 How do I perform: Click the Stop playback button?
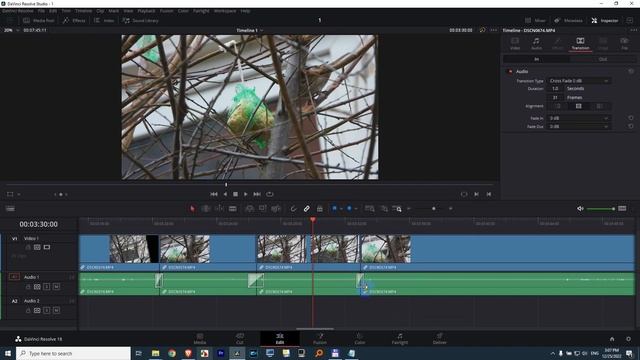236,194
